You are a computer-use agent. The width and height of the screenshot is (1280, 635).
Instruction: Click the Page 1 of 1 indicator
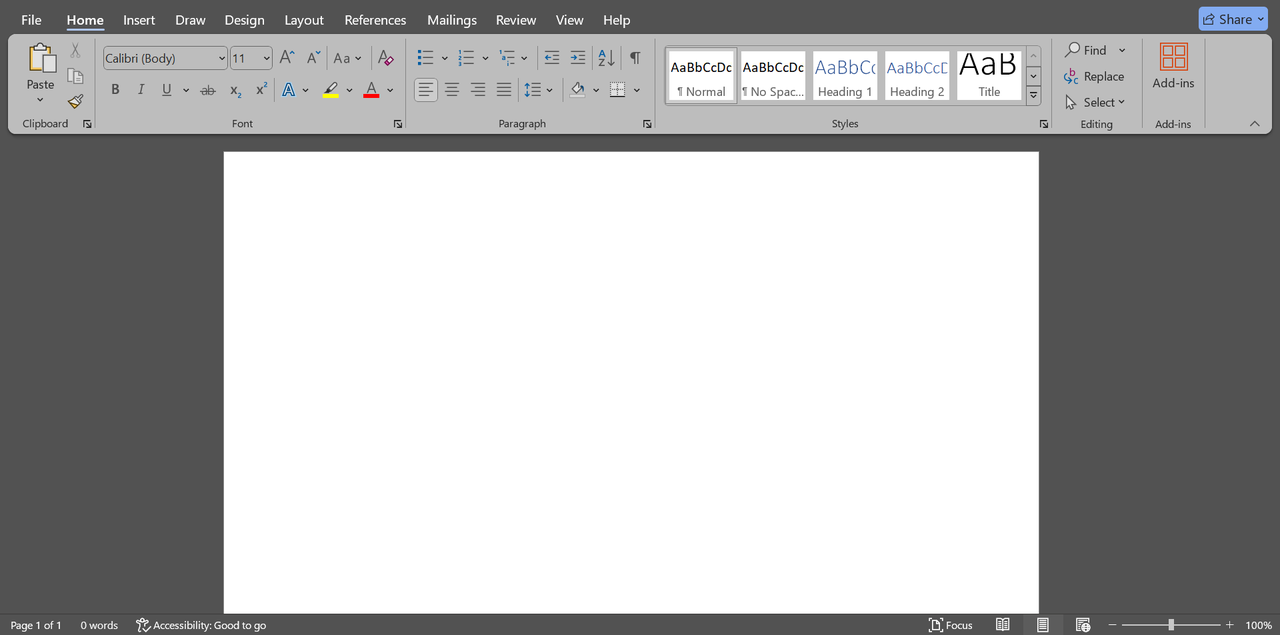[x=36, y=625]
